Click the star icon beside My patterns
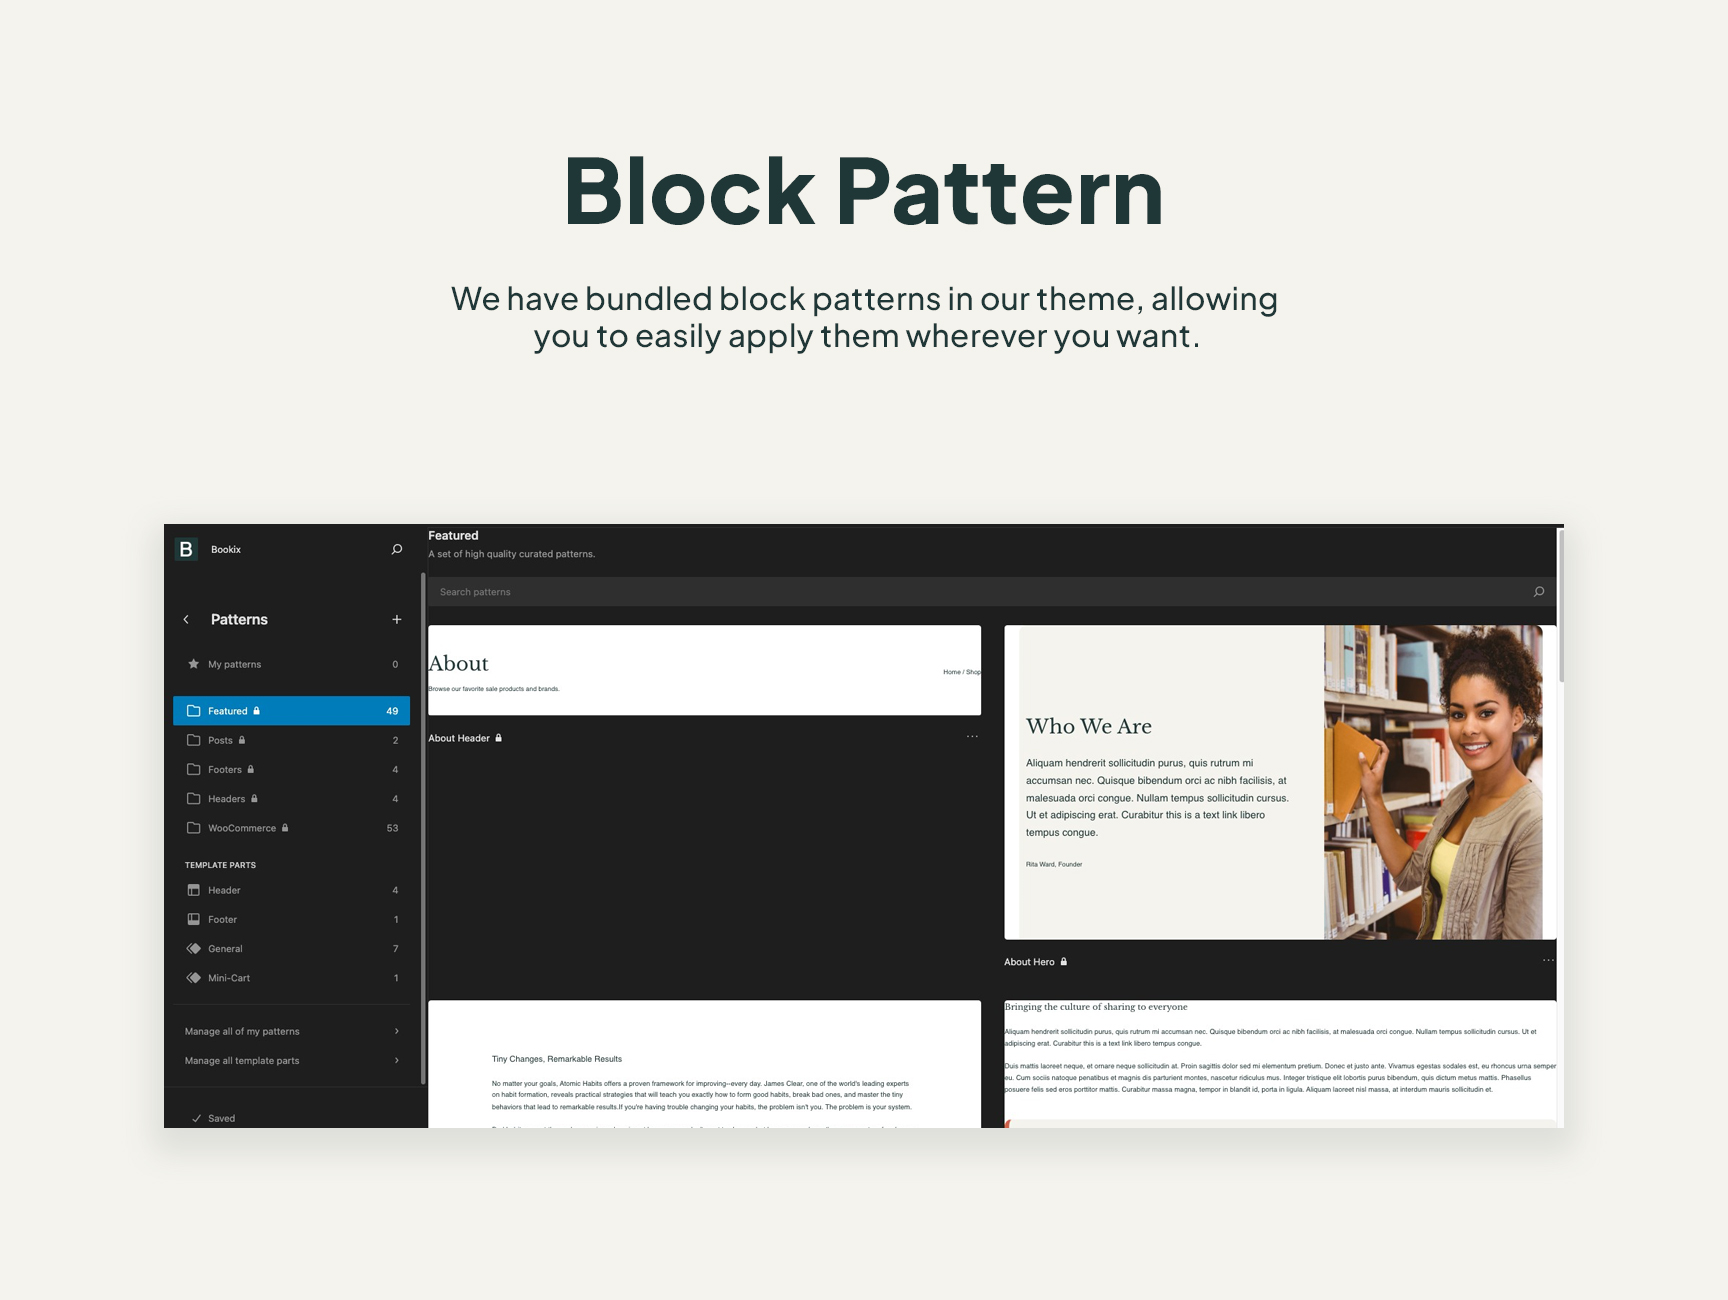This screenshot has height=1300, width=1728. pyautogui.click(x=193, y=663)
